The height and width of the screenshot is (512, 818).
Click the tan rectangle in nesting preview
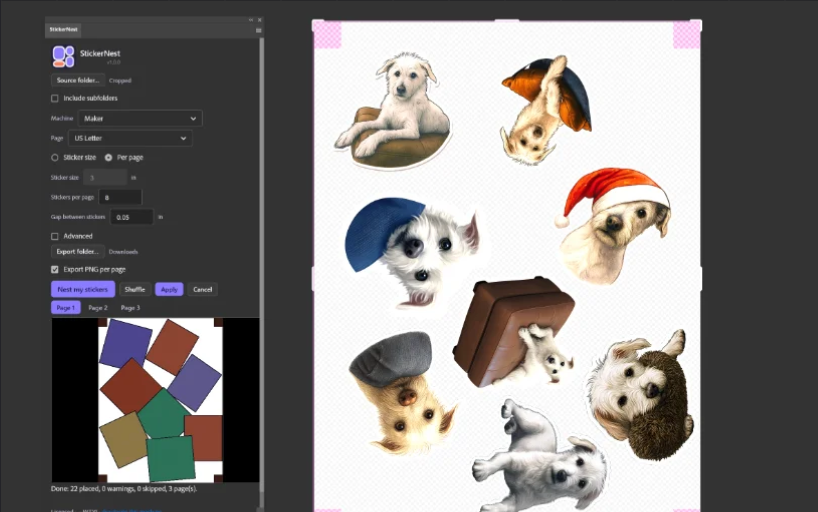[x=122, y=439]
